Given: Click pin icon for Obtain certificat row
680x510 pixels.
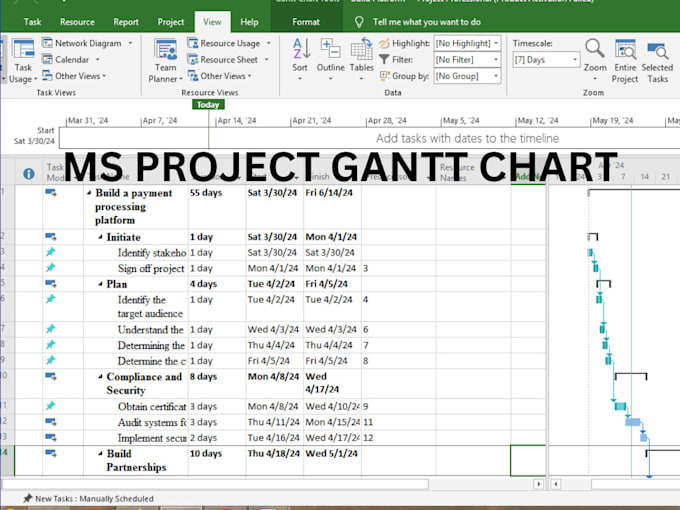Looking at the screenshot, I should [x=51, y=406].
